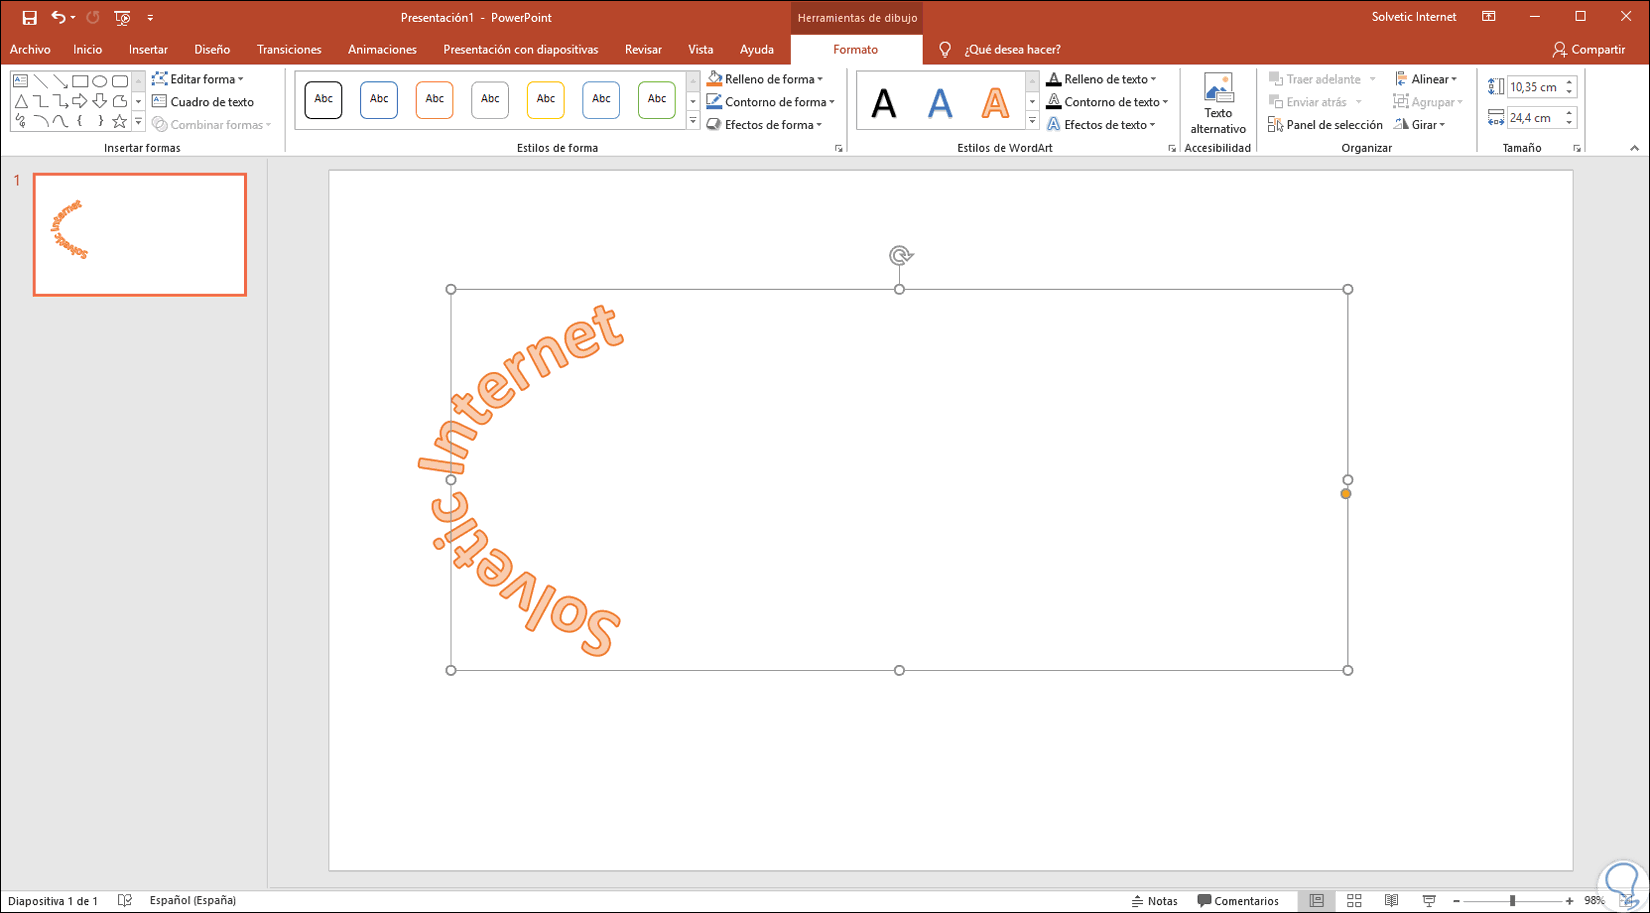This screenshot has height=913, width=1650.
Task: Switch to slide sorter view icon
Action: (1354, 901)
